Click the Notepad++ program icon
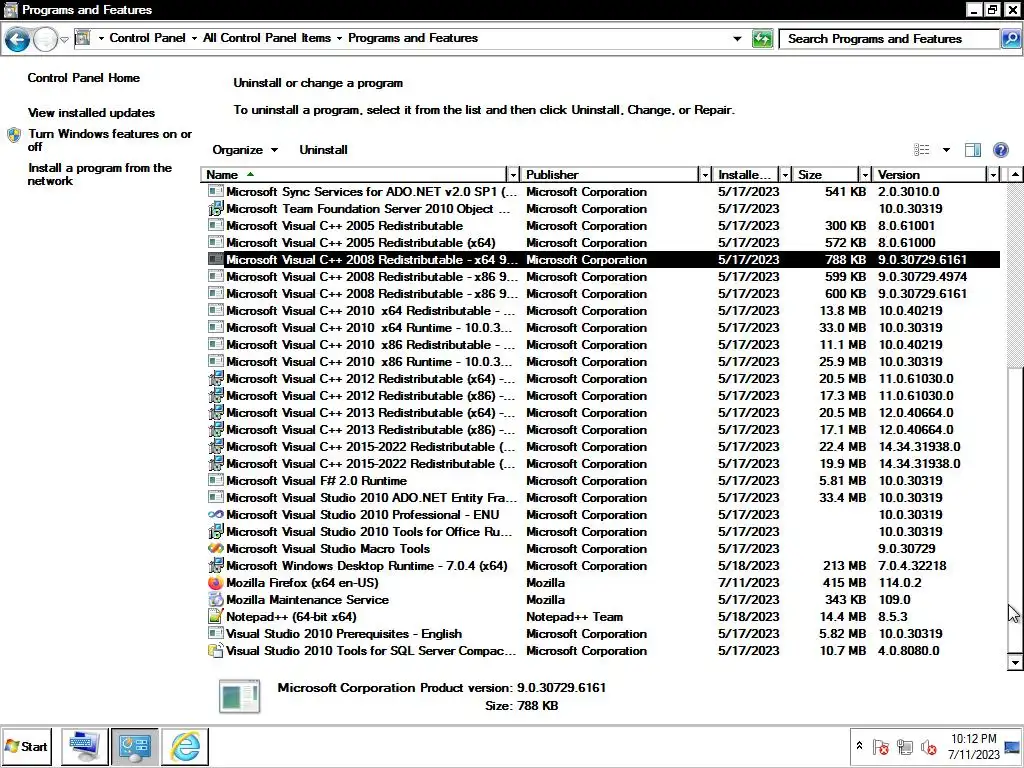This screenshot has width=1024, height=768. [x=216, y=616]
